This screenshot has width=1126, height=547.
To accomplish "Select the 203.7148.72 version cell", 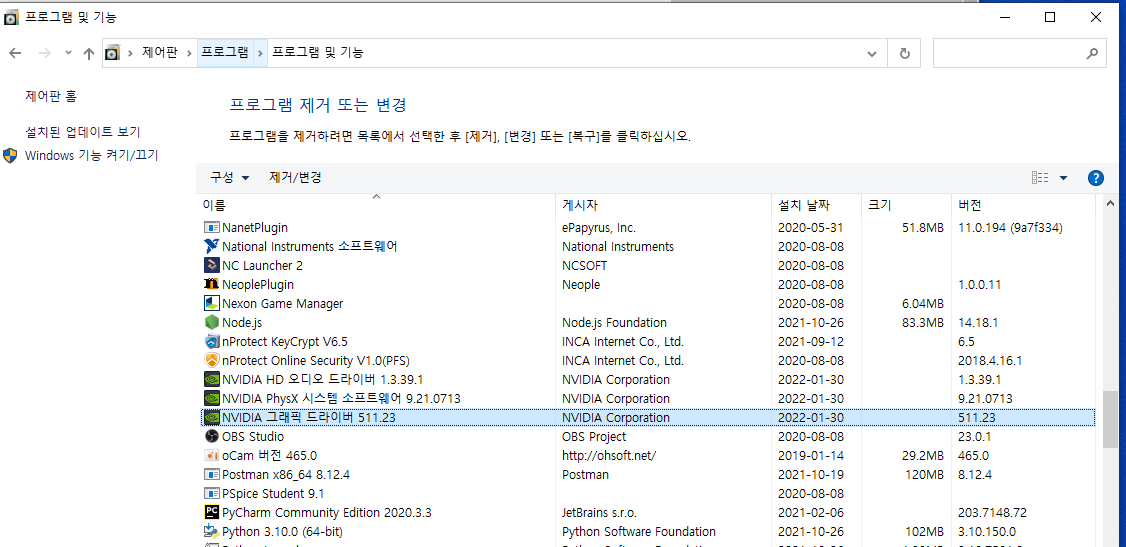I will tap(992, 513).
